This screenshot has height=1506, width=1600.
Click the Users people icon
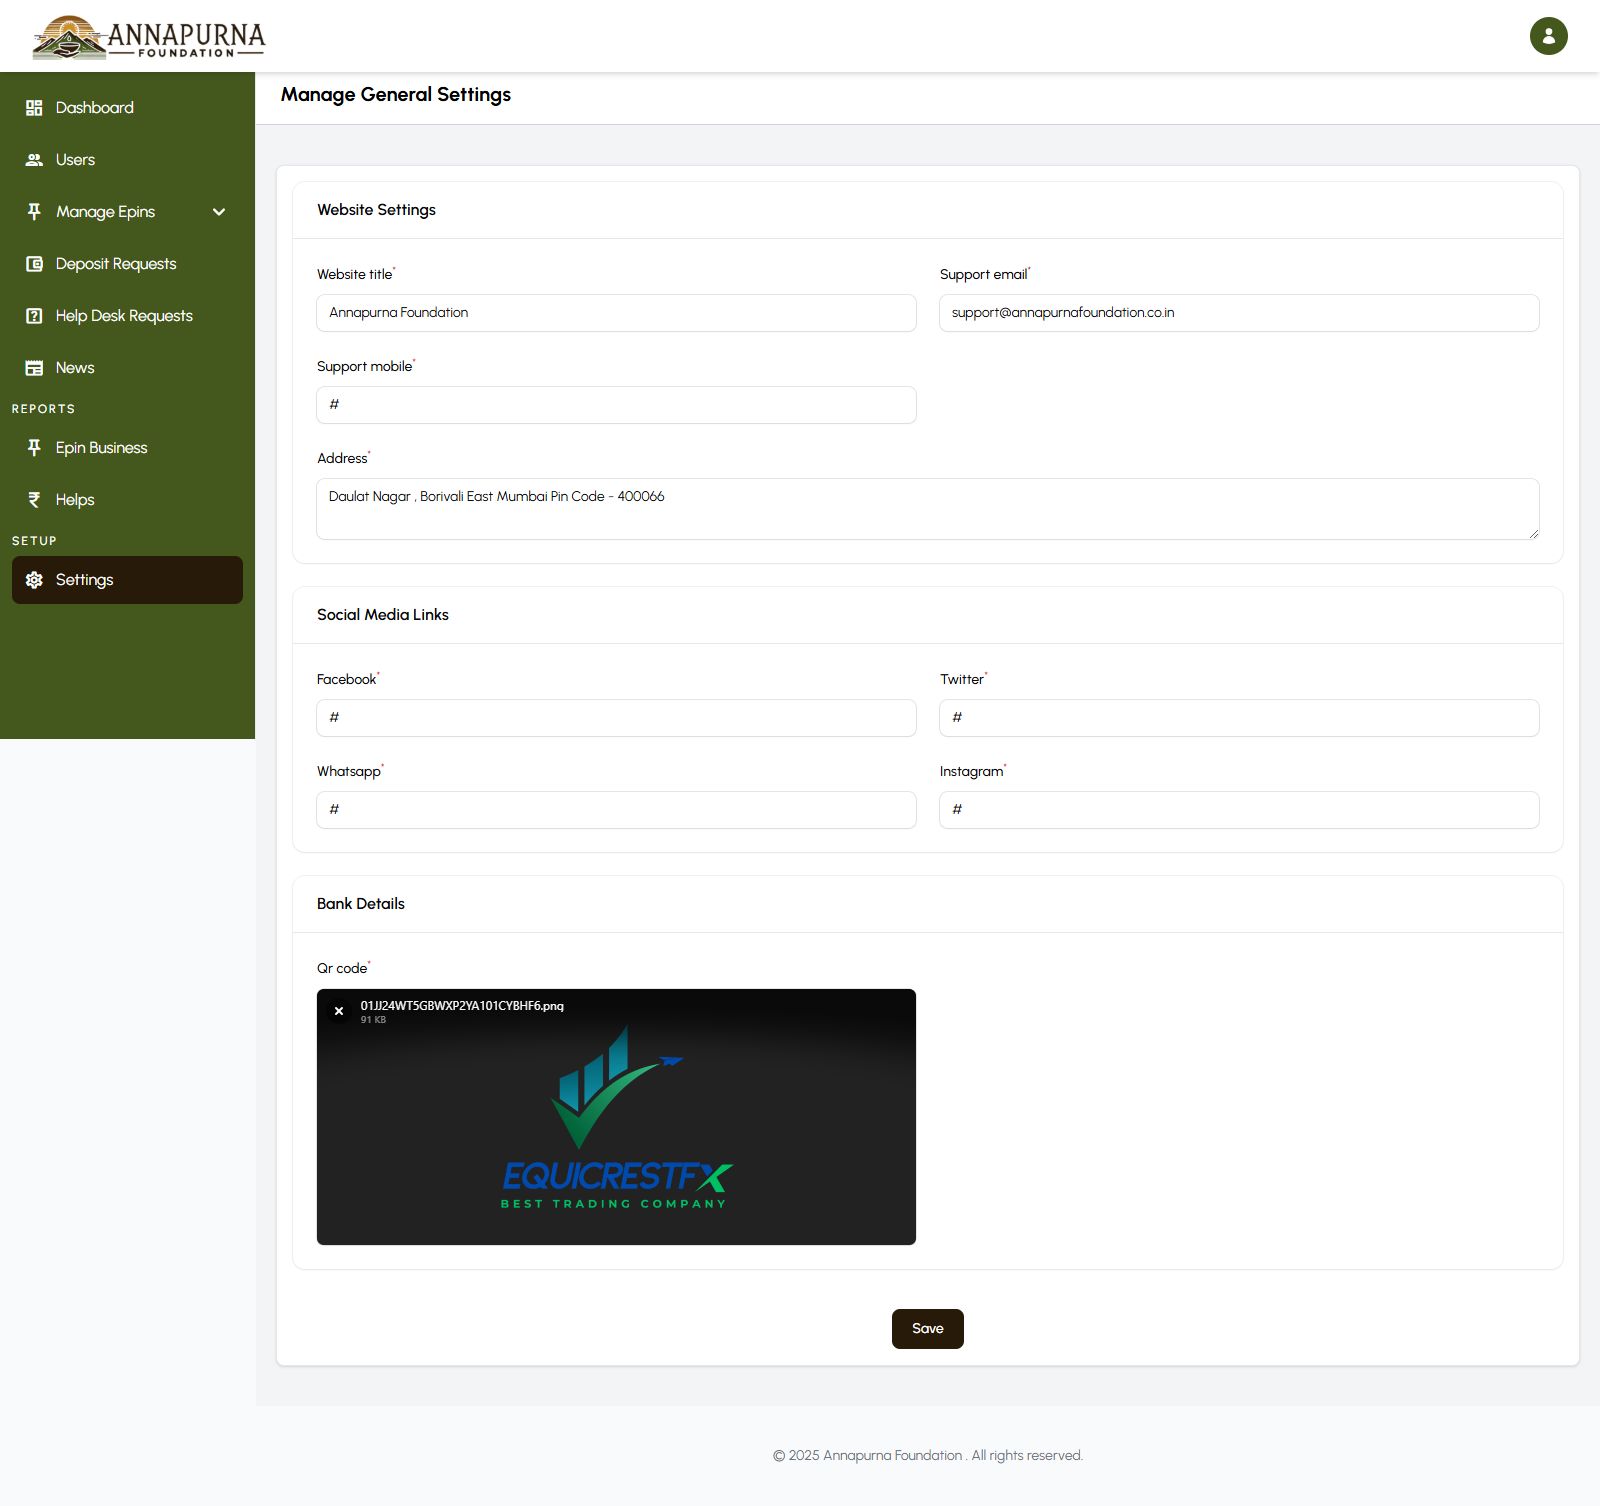[34, 160]
